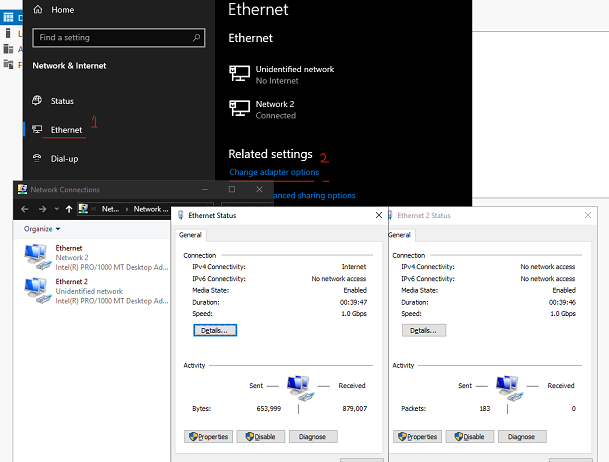Screen dimensions: 609x462
Task: Click the Network 2 monitor icon
Action: [239, 108]
